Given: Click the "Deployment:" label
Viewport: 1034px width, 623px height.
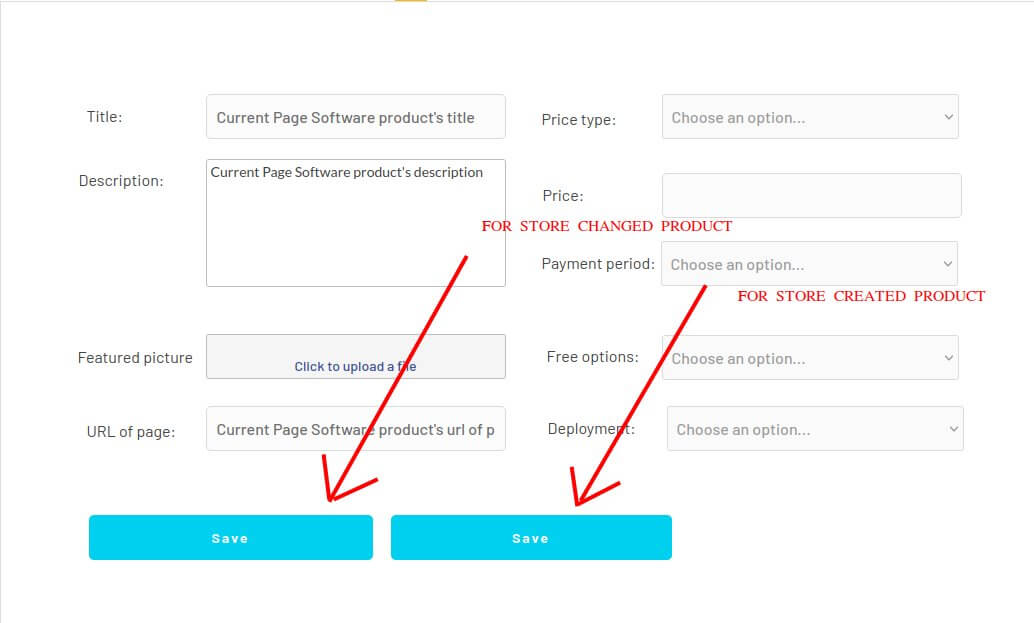Looking at the screenshot, I should 591,429.
